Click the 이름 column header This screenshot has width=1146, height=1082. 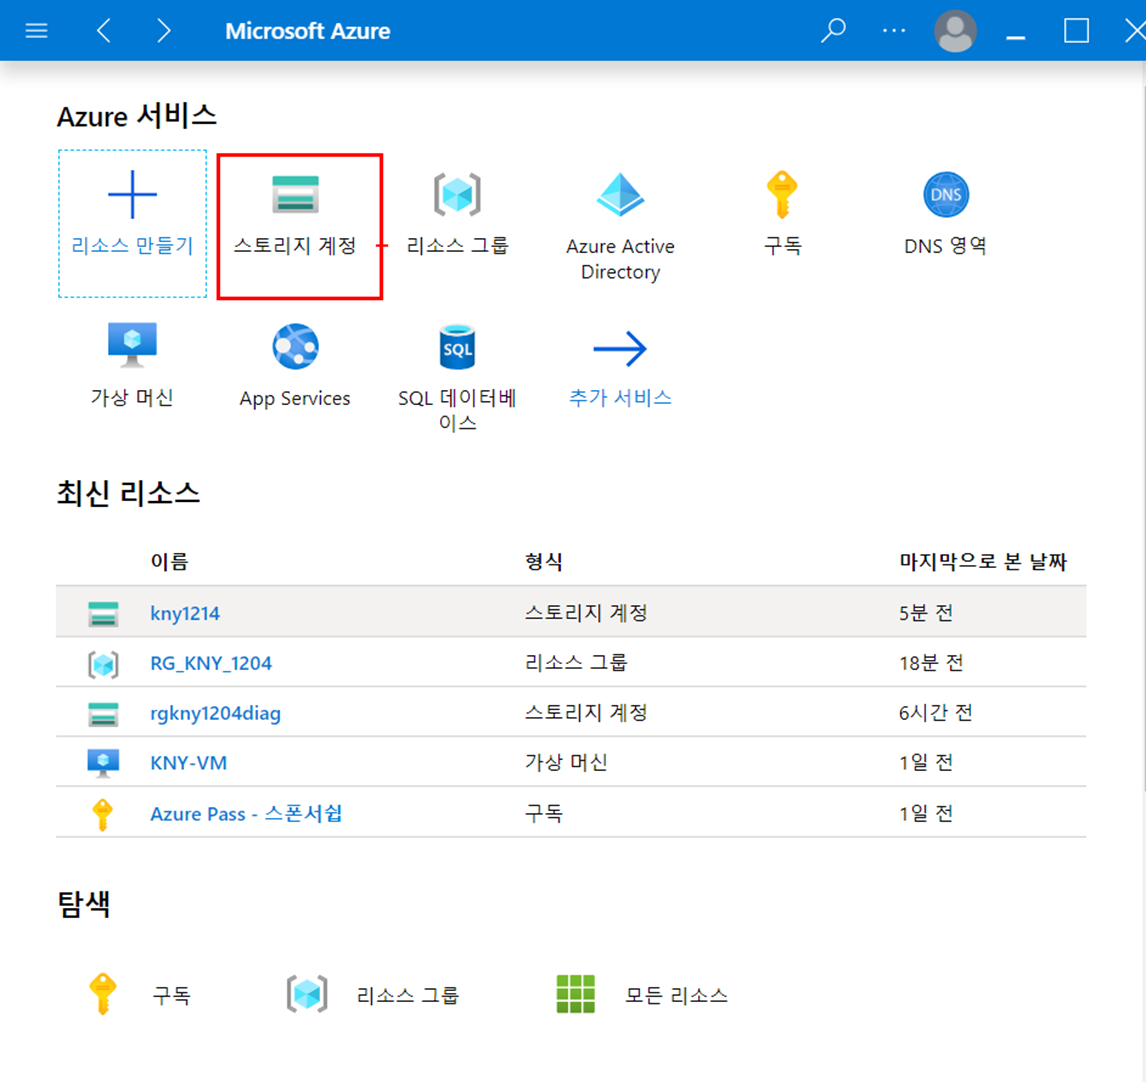pos(170,561)
